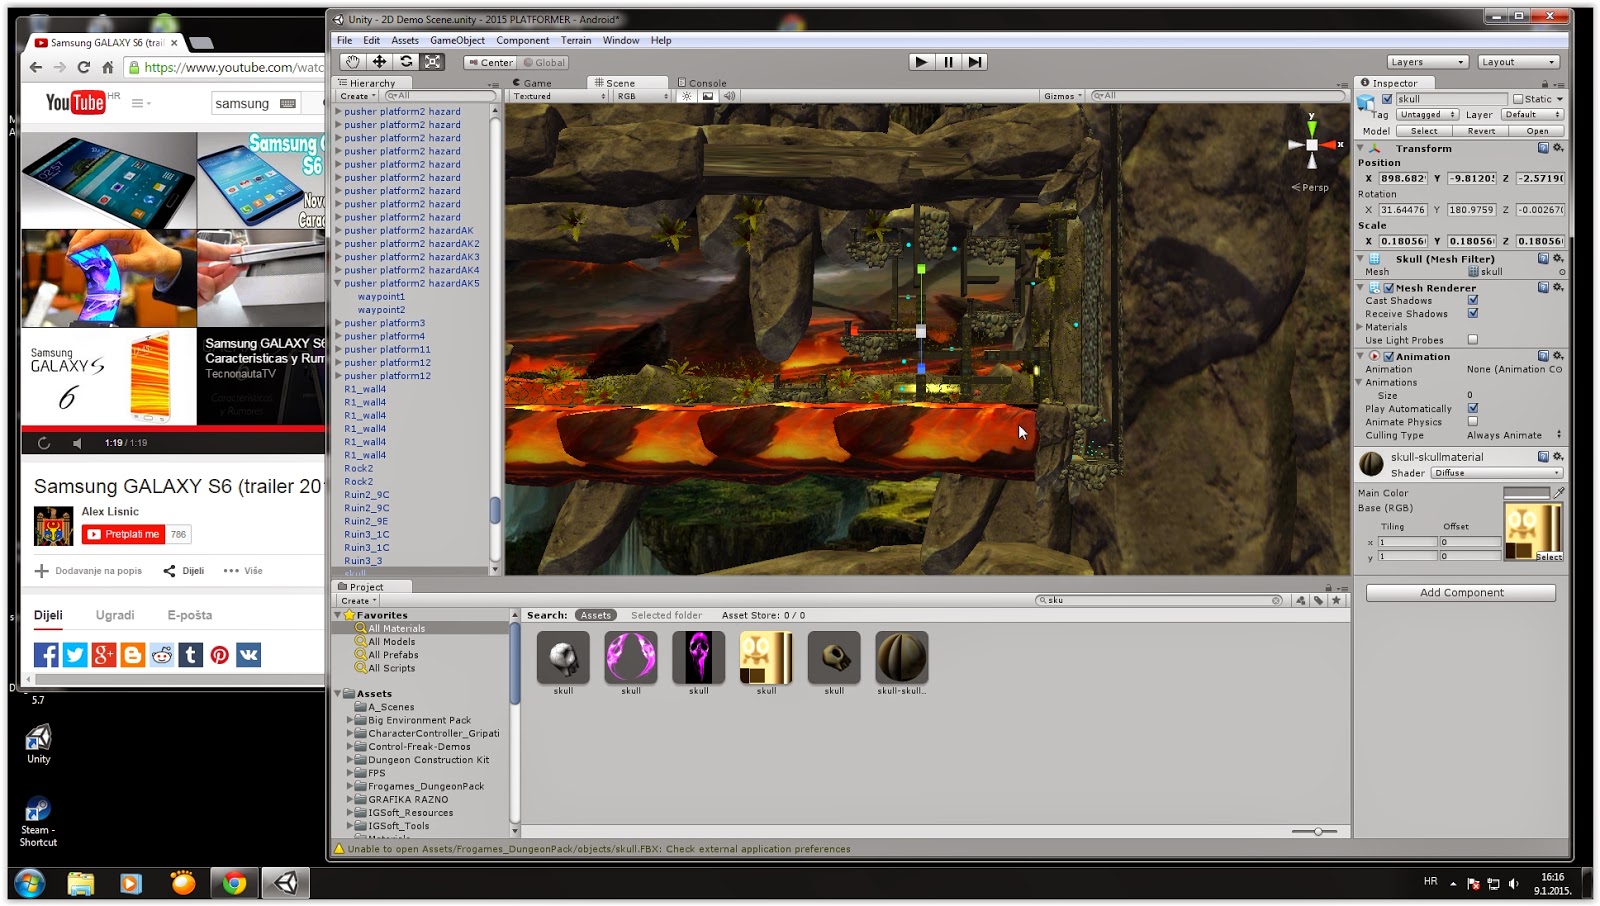
Task: Open the Transform component gear menu
Action: point(1558,148)
